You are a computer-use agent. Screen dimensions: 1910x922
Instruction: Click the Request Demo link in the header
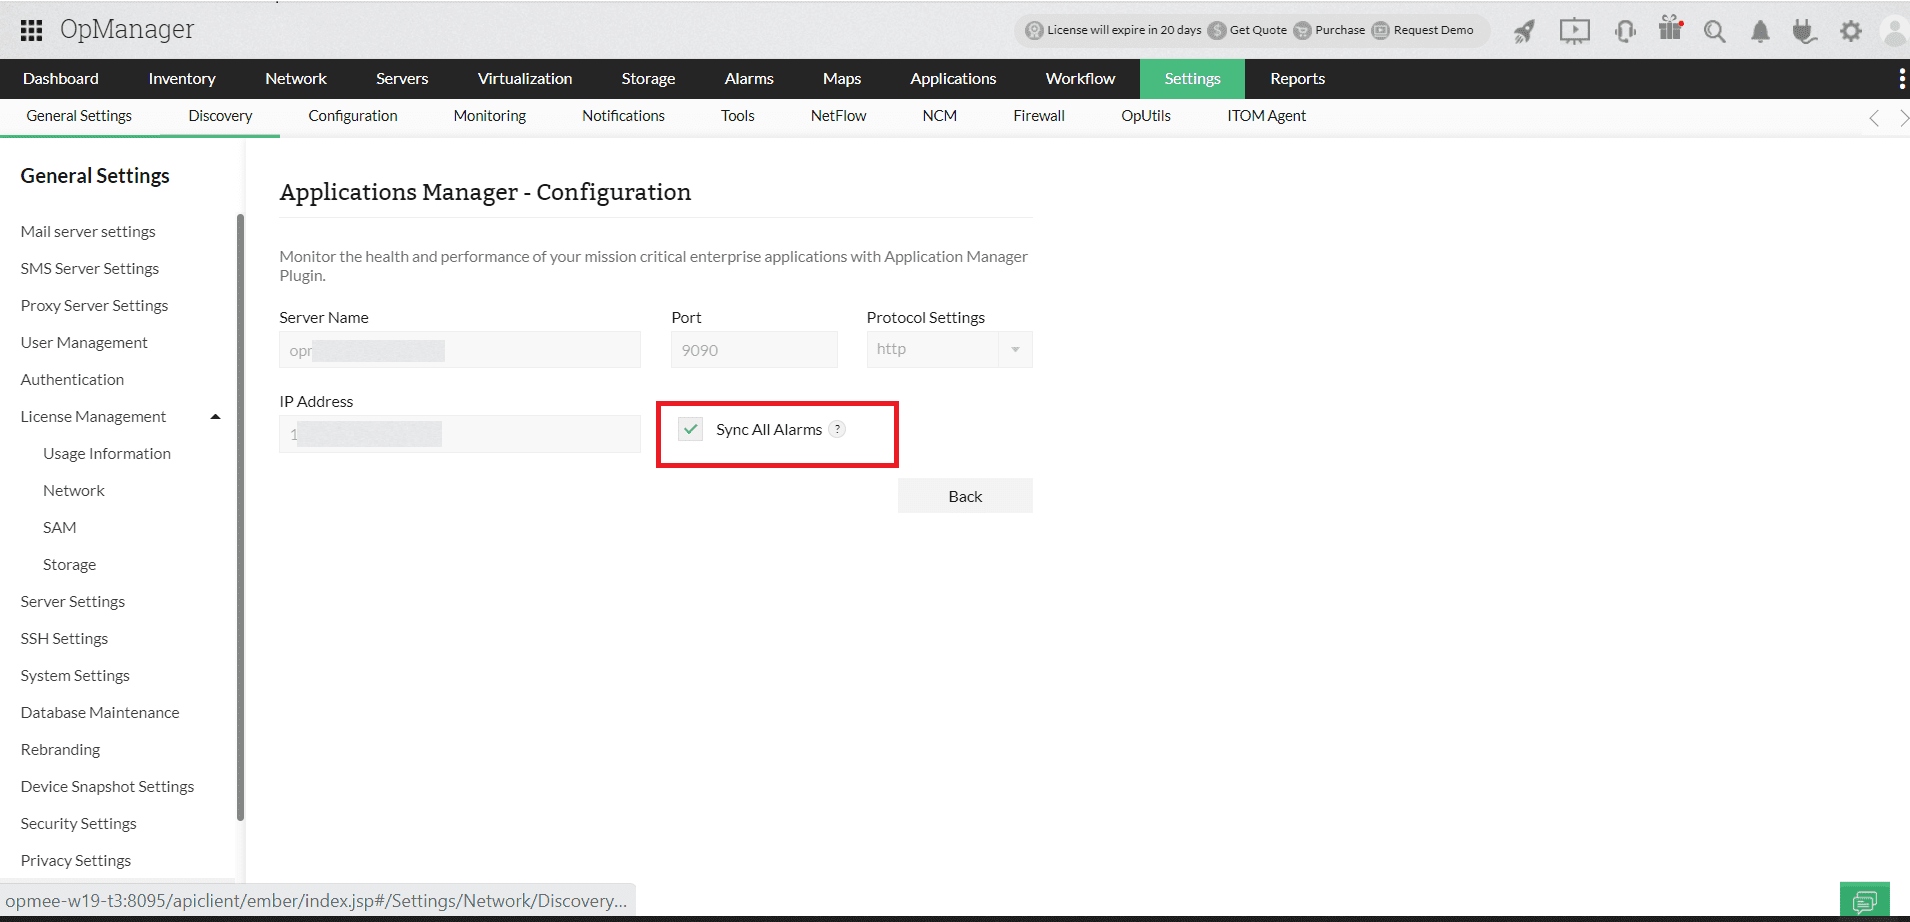[1432, 30]
